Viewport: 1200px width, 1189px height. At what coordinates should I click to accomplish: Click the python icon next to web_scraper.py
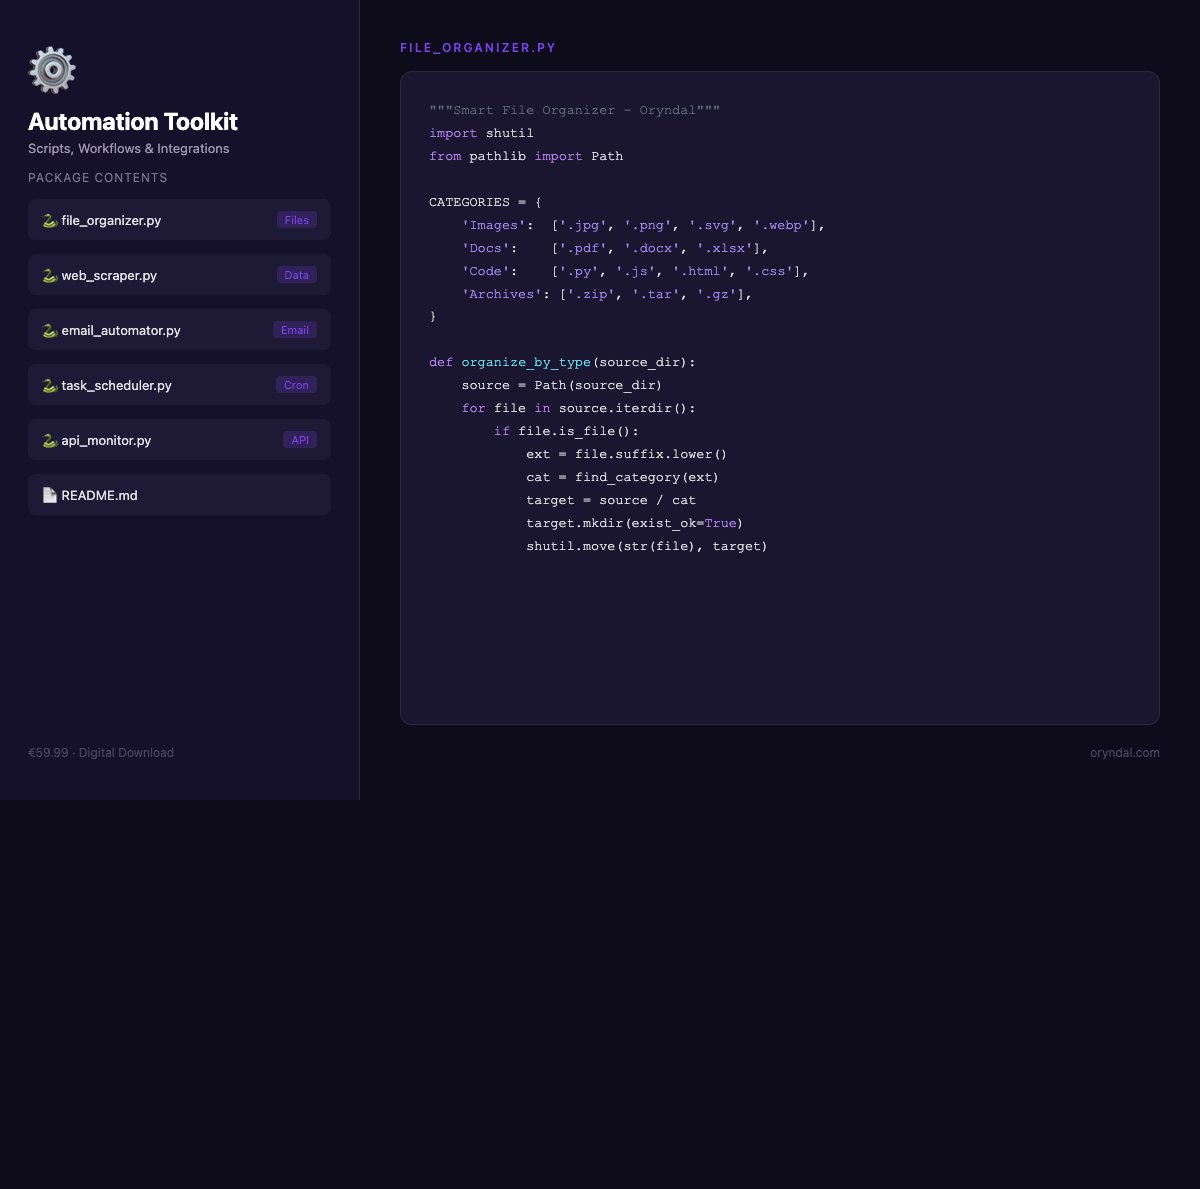point(49,275)
